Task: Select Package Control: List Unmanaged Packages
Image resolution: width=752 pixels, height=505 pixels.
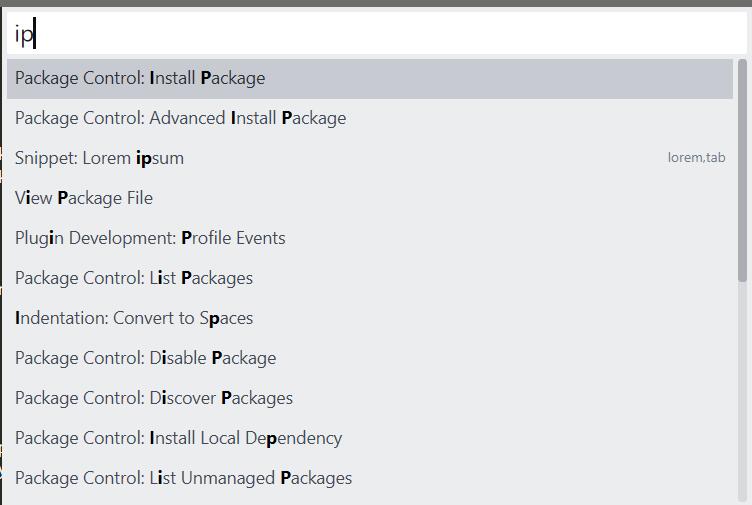Action: [370, 478]
